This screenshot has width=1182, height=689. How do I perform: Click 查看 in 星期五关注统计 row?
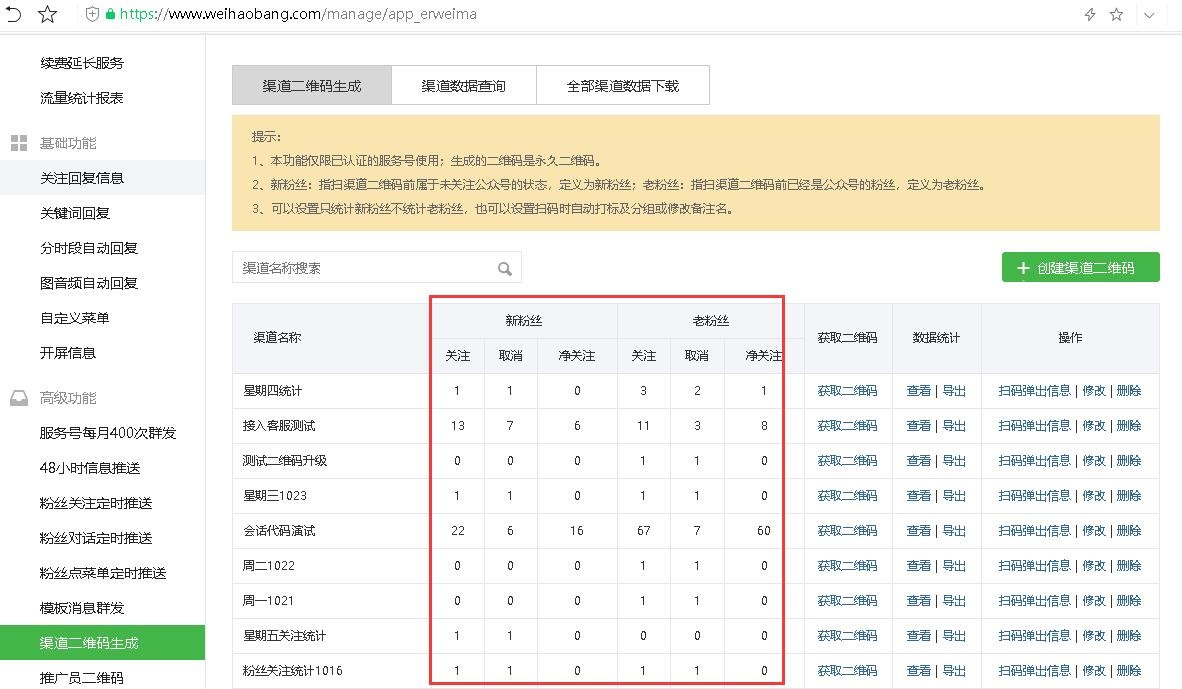pos(918,635)
